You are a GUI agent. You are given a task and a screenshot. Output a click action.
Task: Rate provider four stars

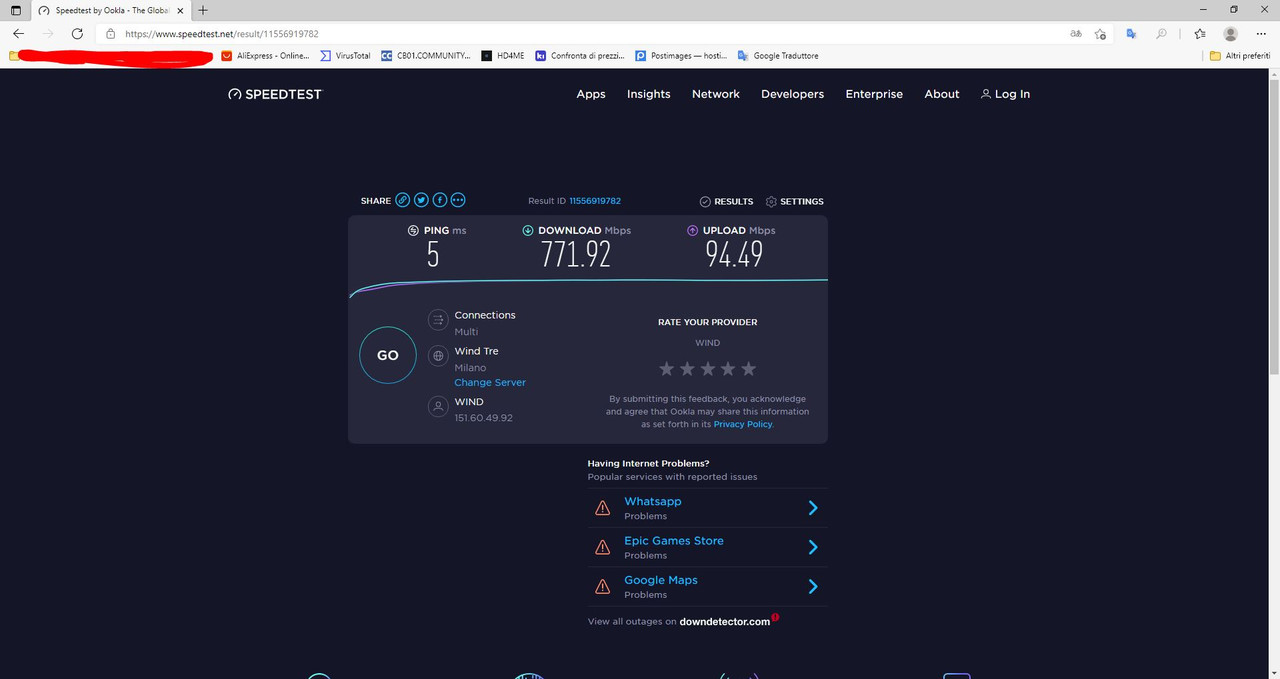coord(728,369)
